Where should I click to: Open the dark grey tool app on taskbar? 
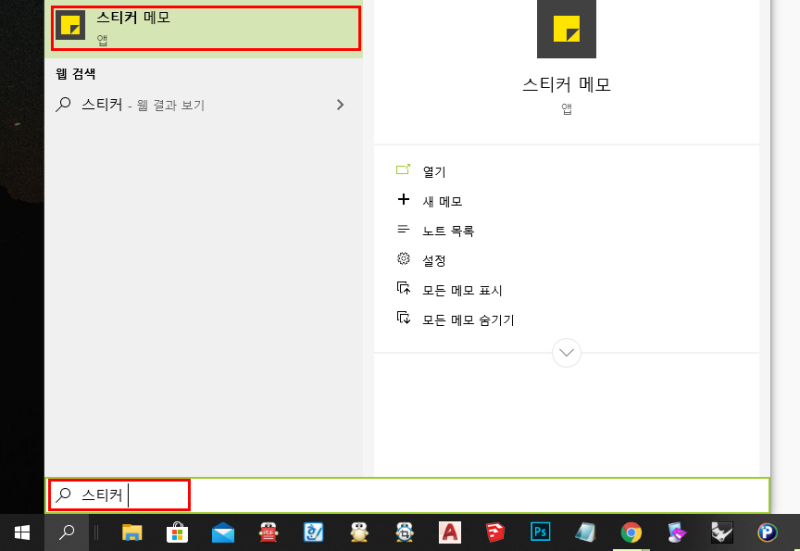[722, 533]
